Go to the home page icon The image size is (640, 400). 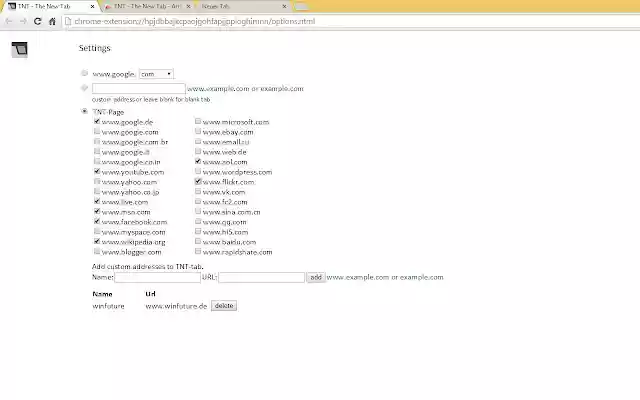(52, 21)
